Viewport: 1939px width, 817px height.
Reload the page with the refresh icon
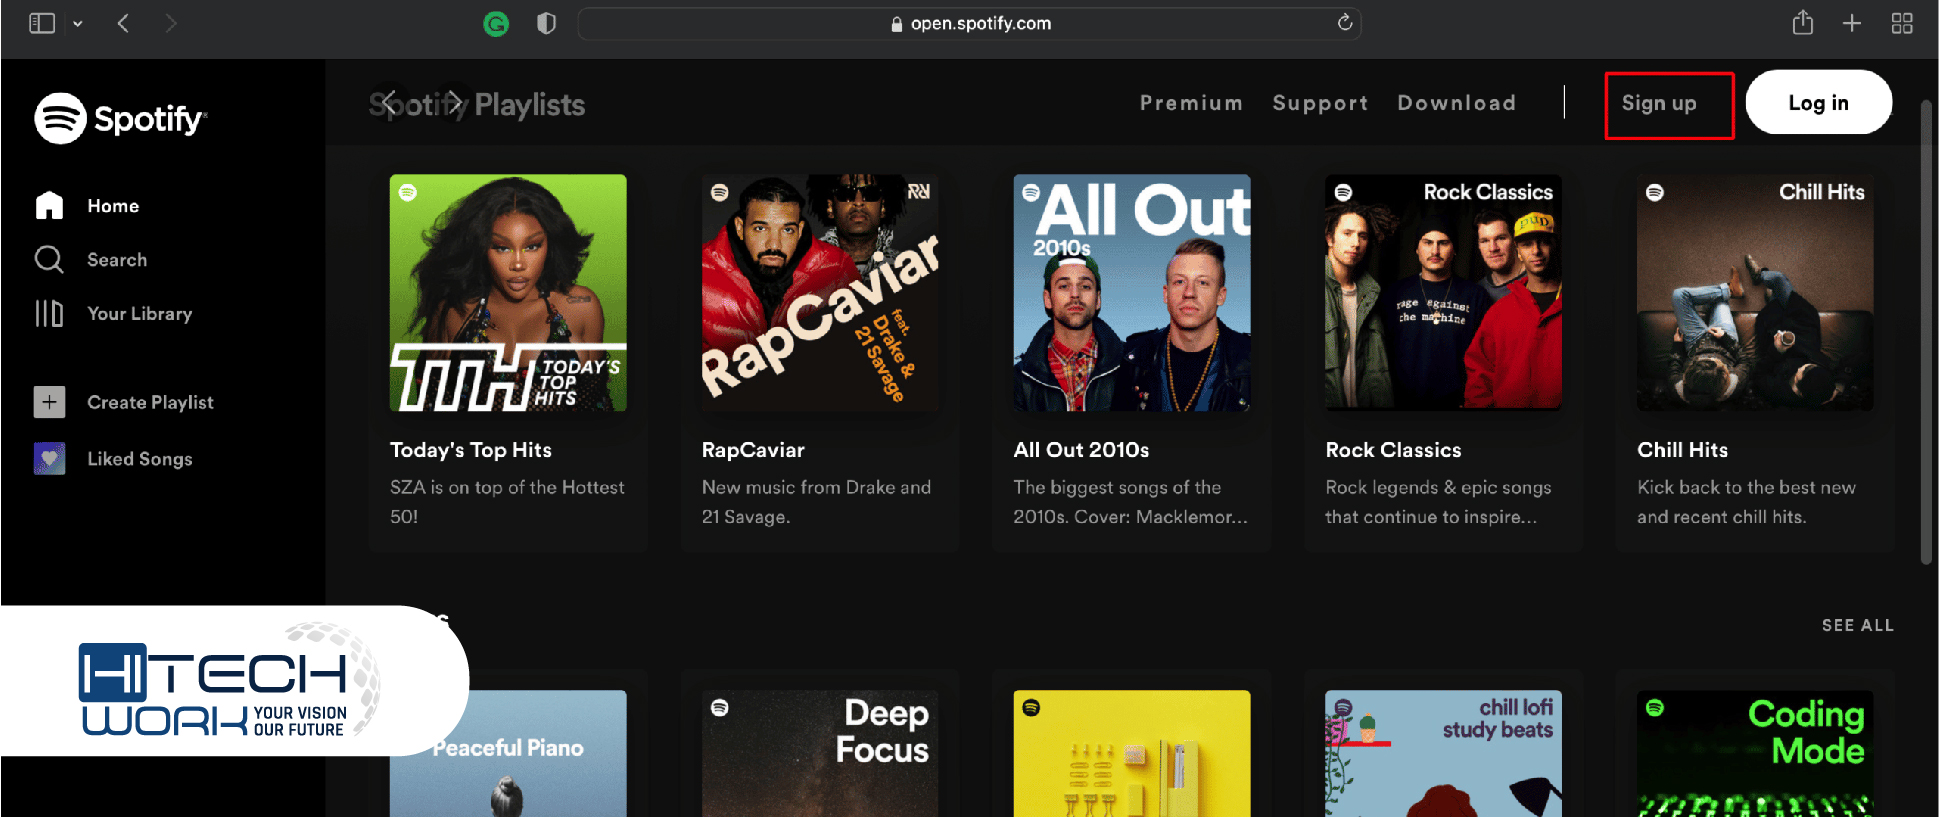[x=1345, y=22]
